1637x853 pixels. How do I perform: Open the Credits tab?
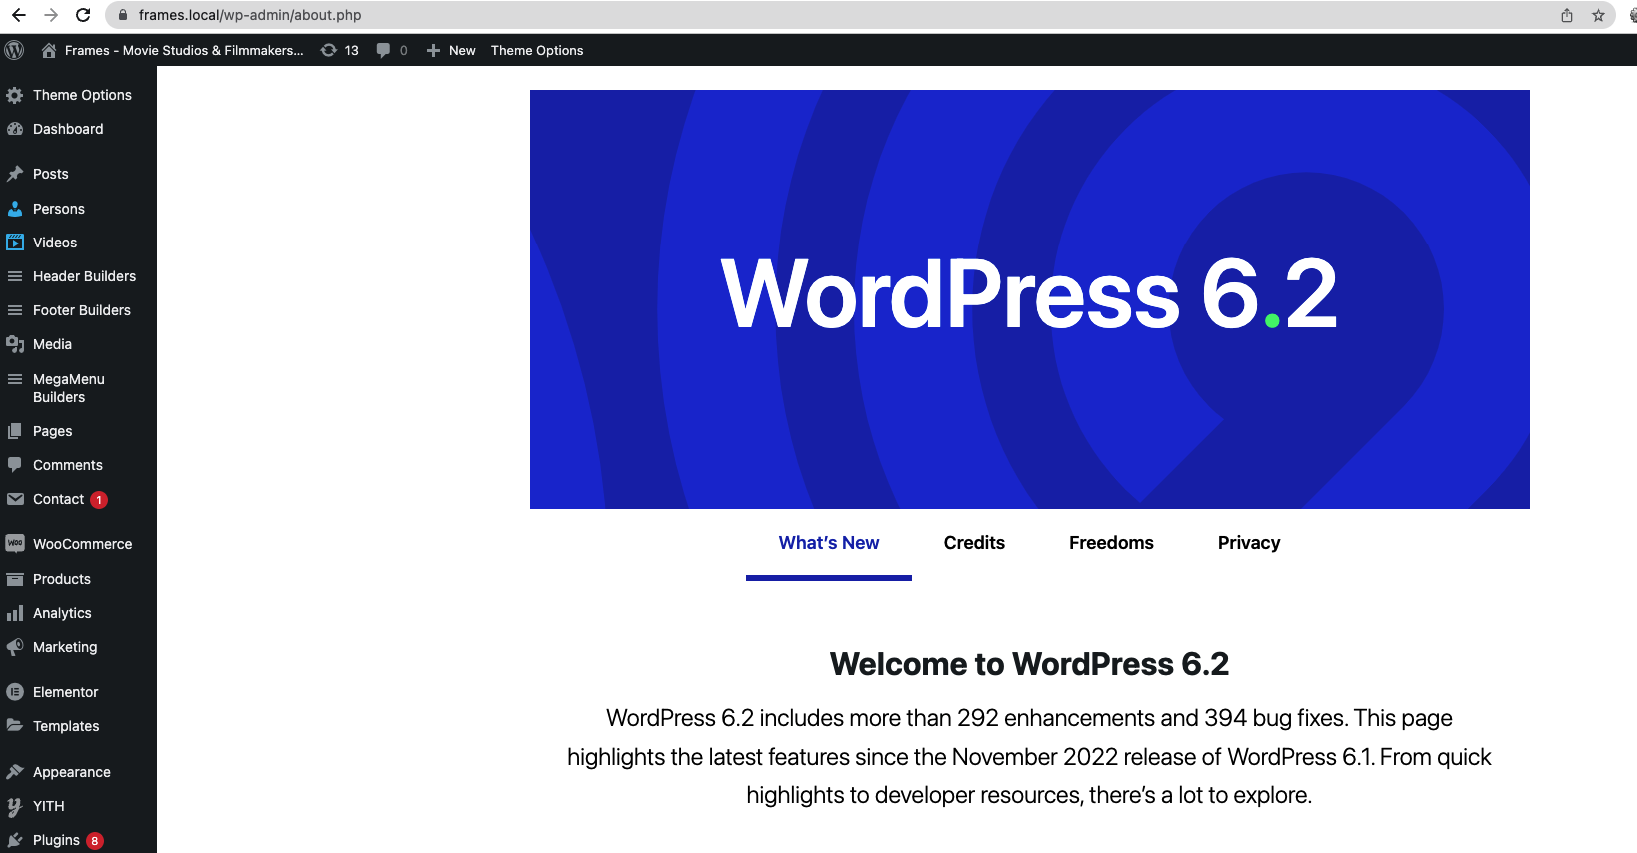point(974,543)
